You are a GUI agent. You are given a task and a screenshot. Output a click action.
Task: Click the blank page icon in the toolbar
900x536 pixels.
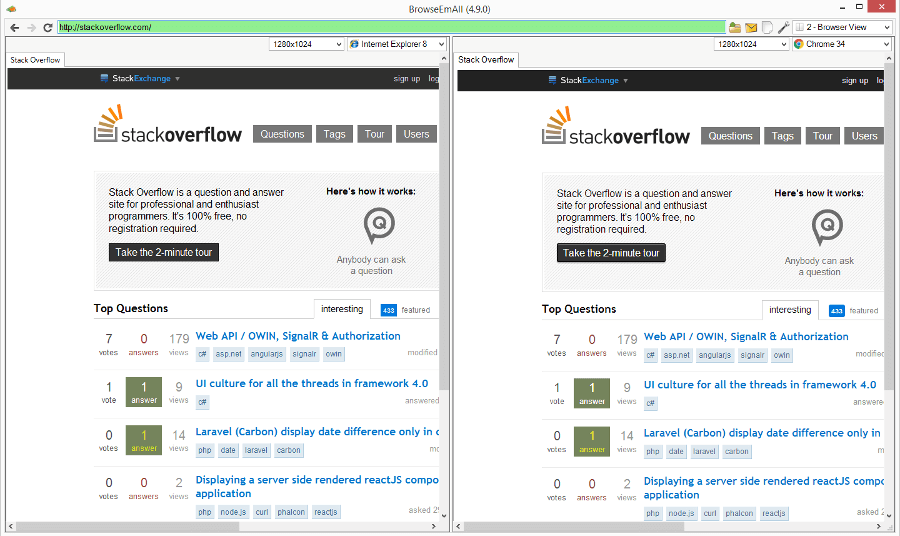coord(767,27)
